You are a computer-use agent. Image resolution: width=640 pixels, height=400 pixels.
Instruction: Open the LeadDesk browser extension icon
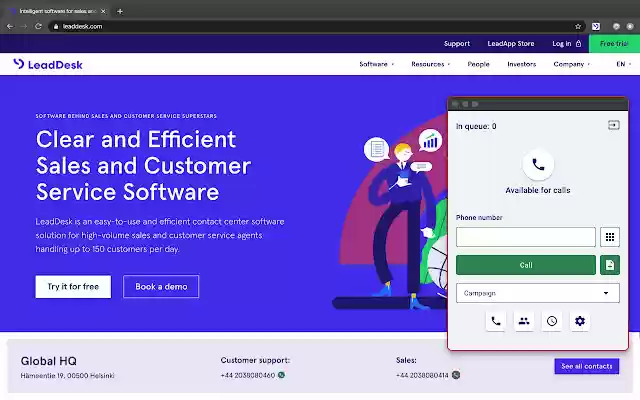click(x=596, y=27)
